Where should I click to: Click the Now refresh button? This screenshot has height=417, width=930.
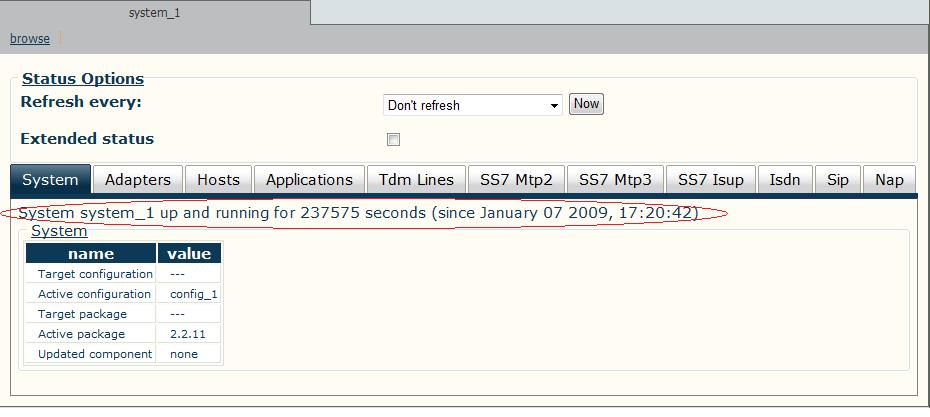point(586,104)
